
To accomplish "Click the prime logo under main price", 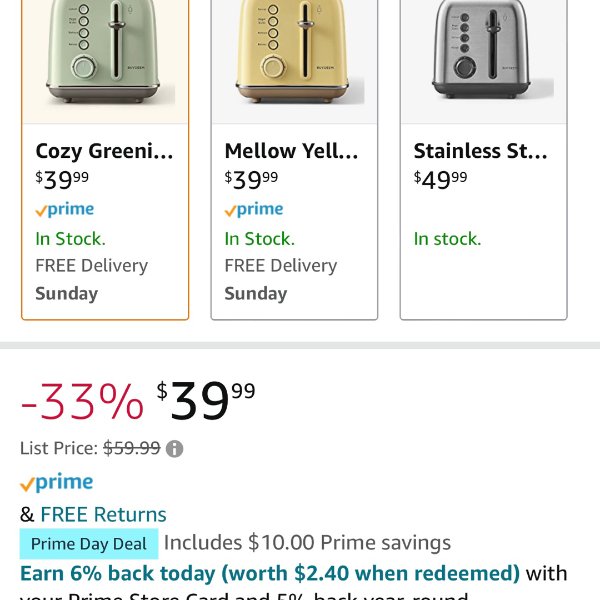I will [57, 482].
